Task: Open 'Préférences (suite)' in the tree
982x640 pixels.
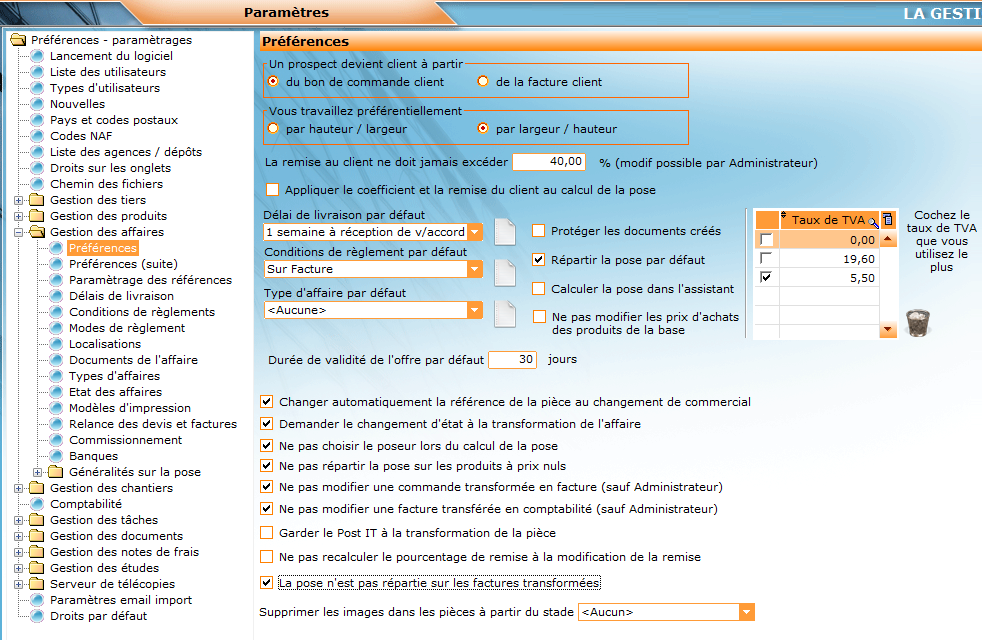Action: click(123, 264)
